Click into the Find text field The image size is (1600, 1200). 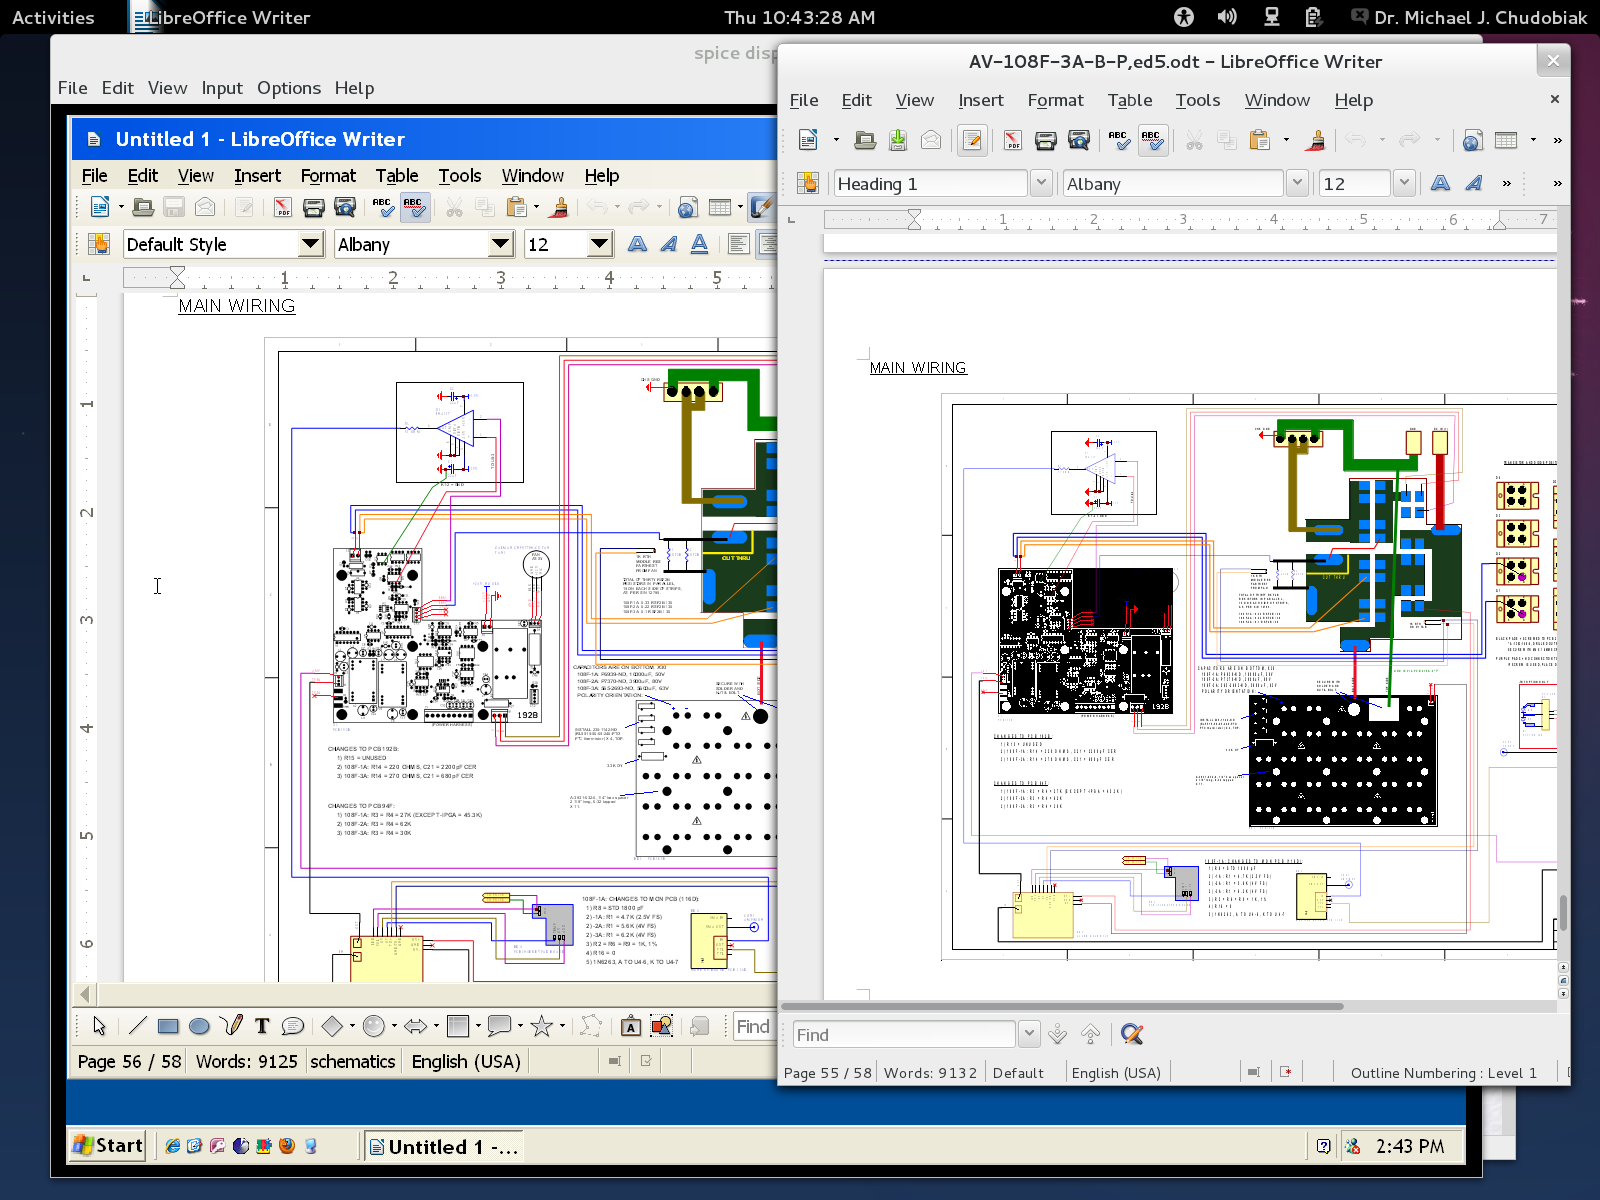tap(903, 1034)
